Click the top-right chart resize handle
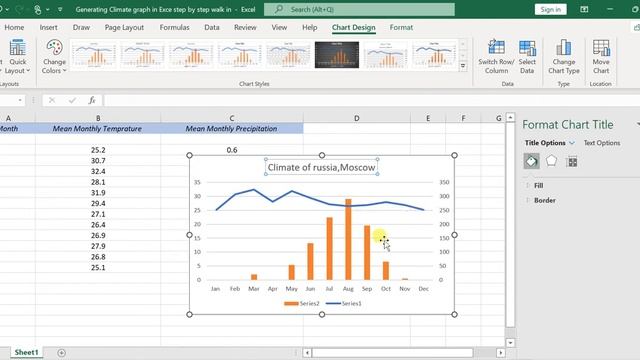 [454, 155]
